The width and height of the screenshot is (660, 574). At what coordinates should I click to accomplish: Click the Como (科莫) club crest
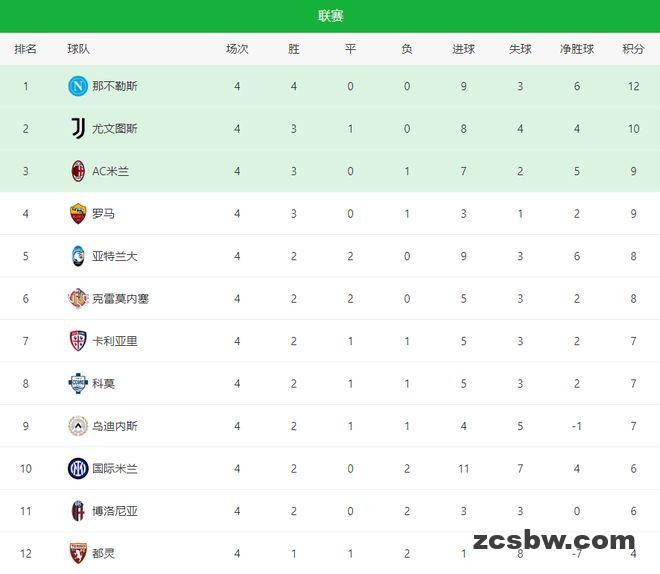[x=78, y=383]
